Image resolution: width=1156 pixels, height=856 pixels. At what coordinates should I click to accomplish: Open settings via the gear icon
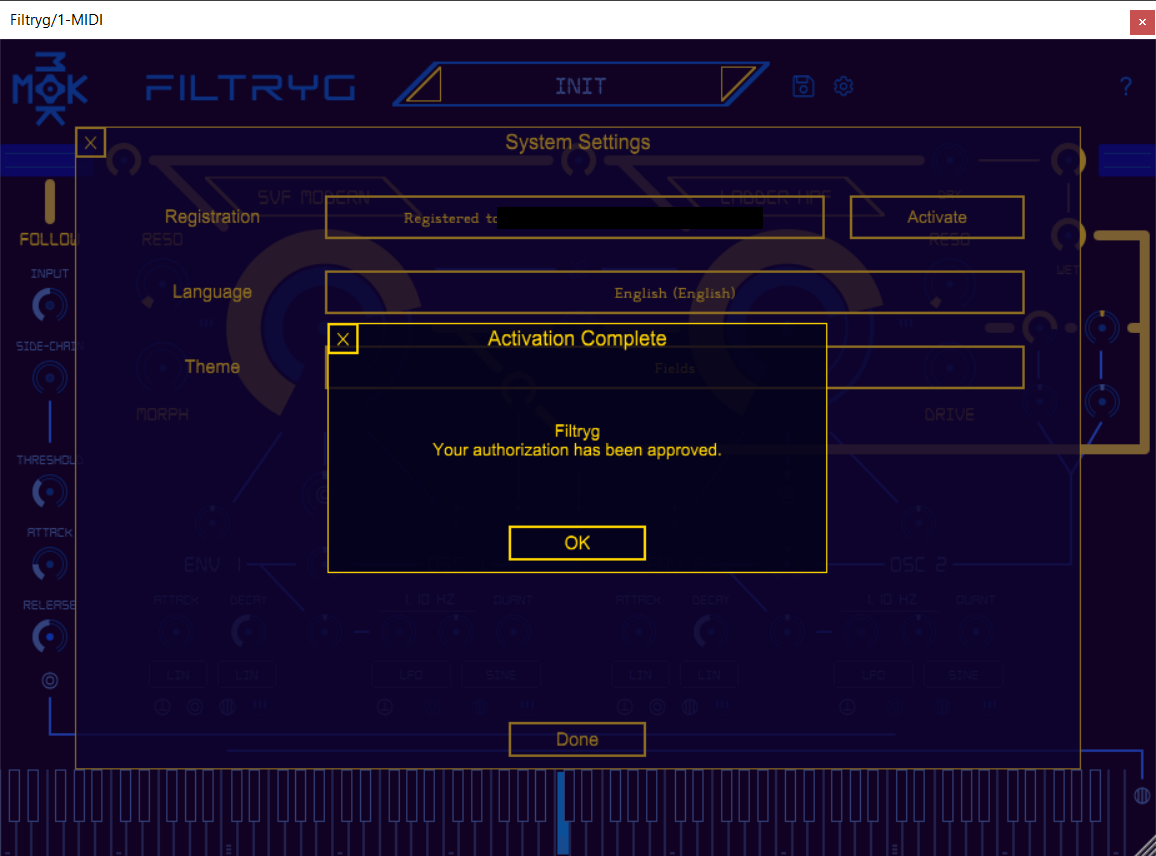pyautogui.click(x=843, y=86)
